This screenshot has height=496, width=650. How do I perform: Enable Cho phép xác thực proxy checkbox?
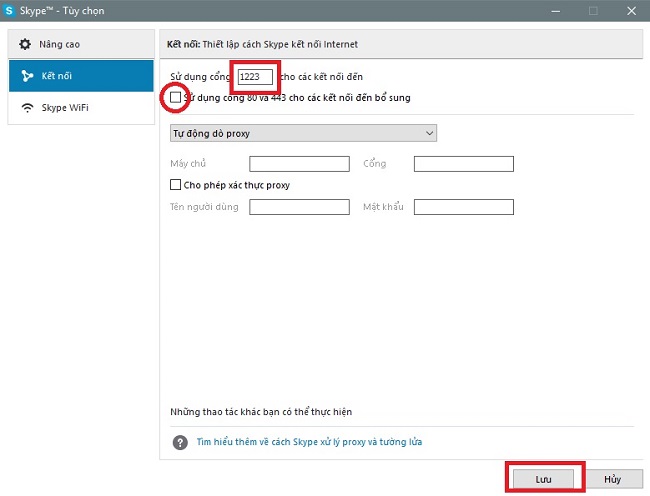coord(175,184)
